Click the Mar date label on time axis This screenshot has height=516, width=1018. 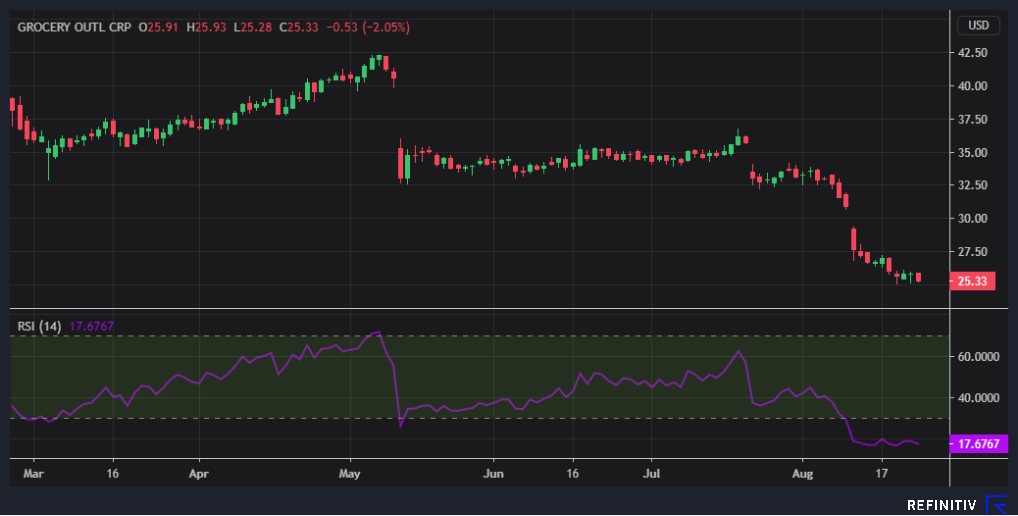(33, 473)
